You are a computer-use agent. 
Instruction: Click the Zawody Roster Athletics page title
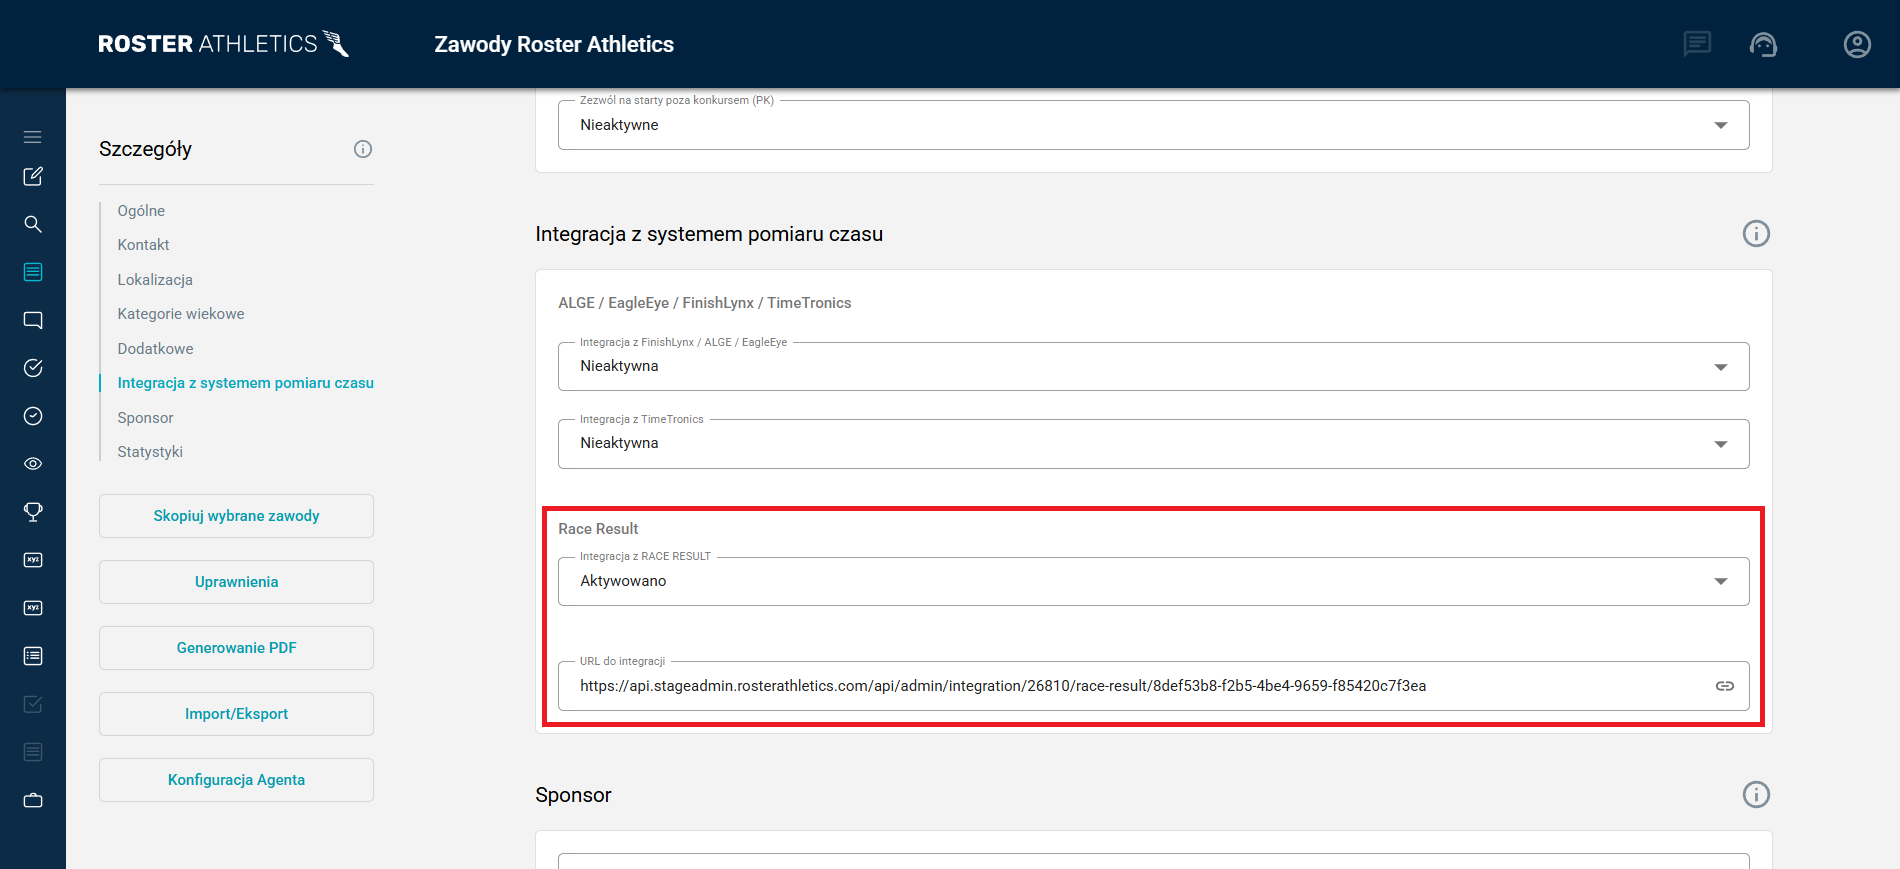tap(554, 44)
